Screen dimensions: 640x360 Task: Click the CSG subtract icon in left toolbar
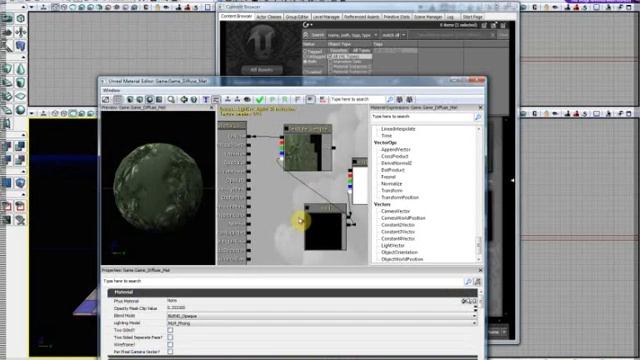(20, 147)
